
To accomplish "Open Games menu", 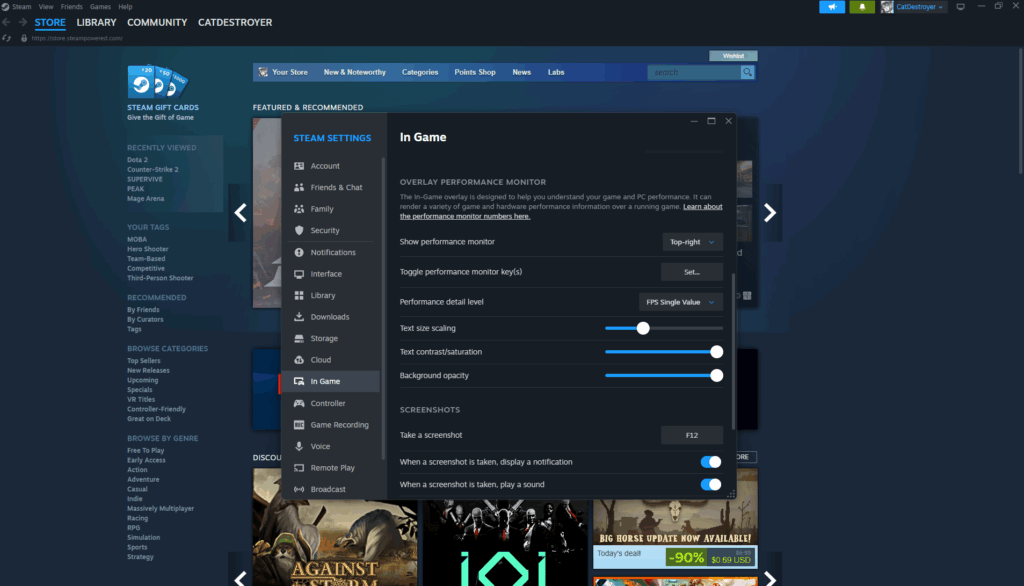I will (x=100, y=7).
